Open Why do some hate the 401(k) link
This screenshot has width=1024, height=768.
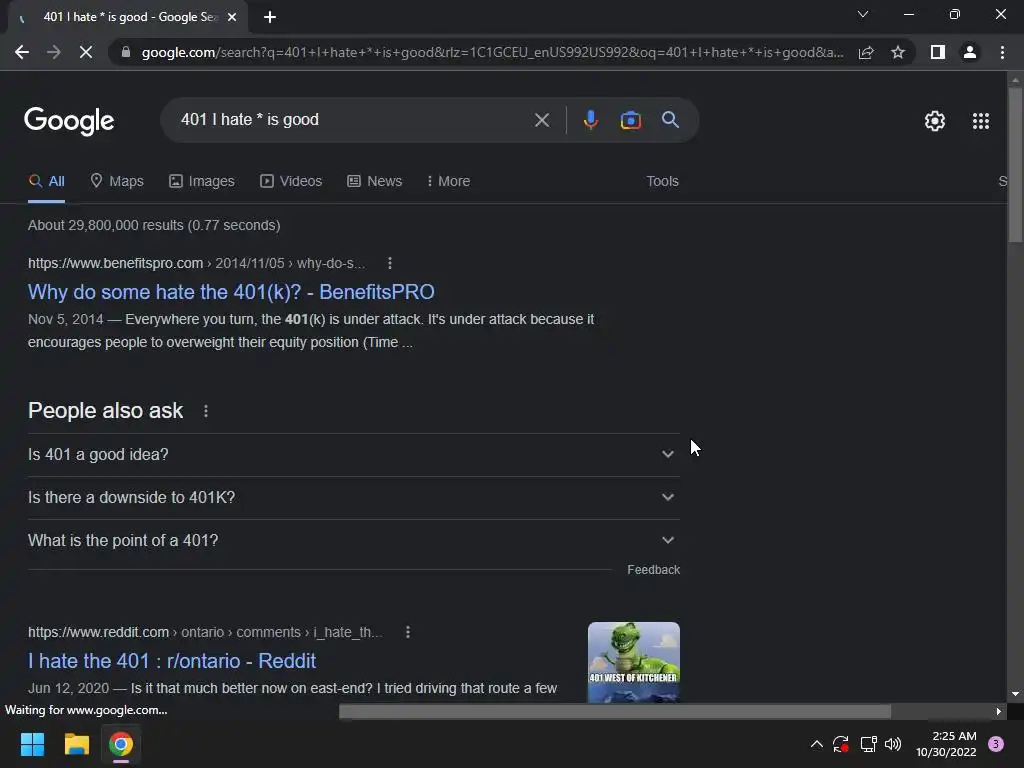pos(231,292)
